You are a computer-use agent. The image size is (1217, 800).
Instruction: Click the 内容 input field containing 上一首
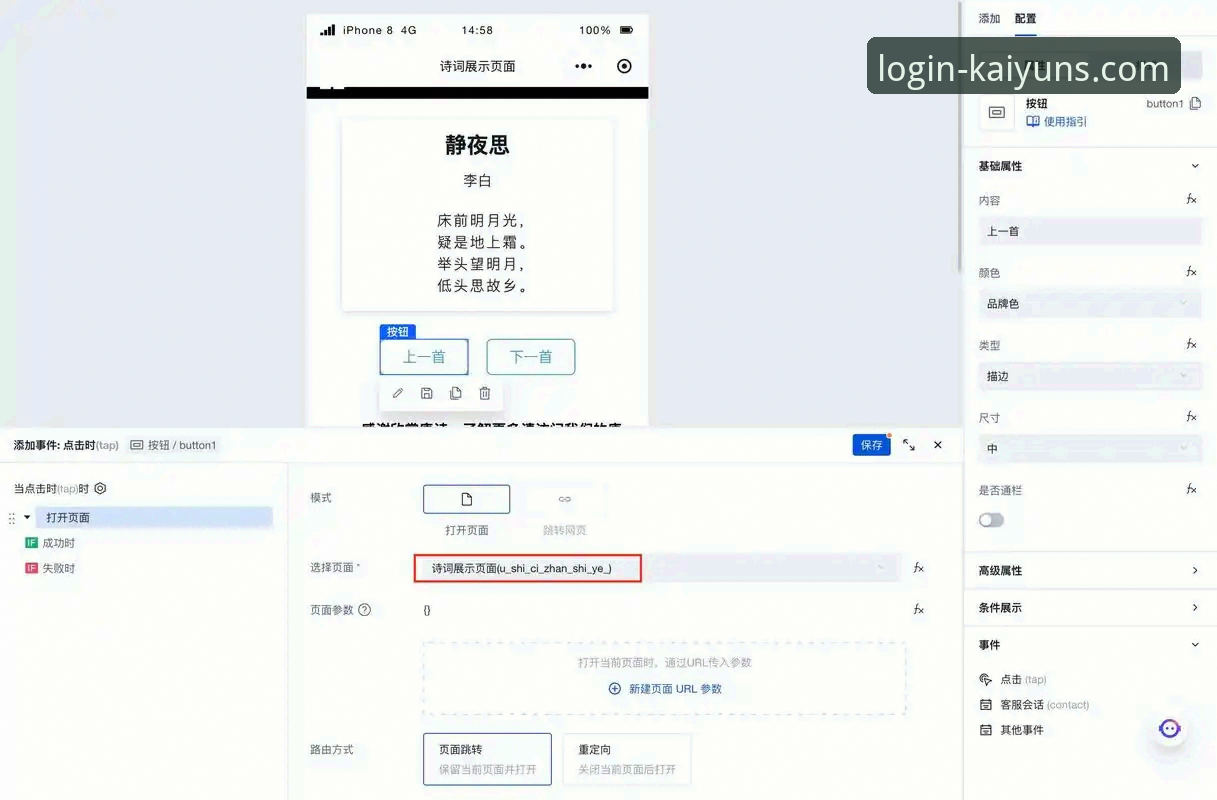1090,231
